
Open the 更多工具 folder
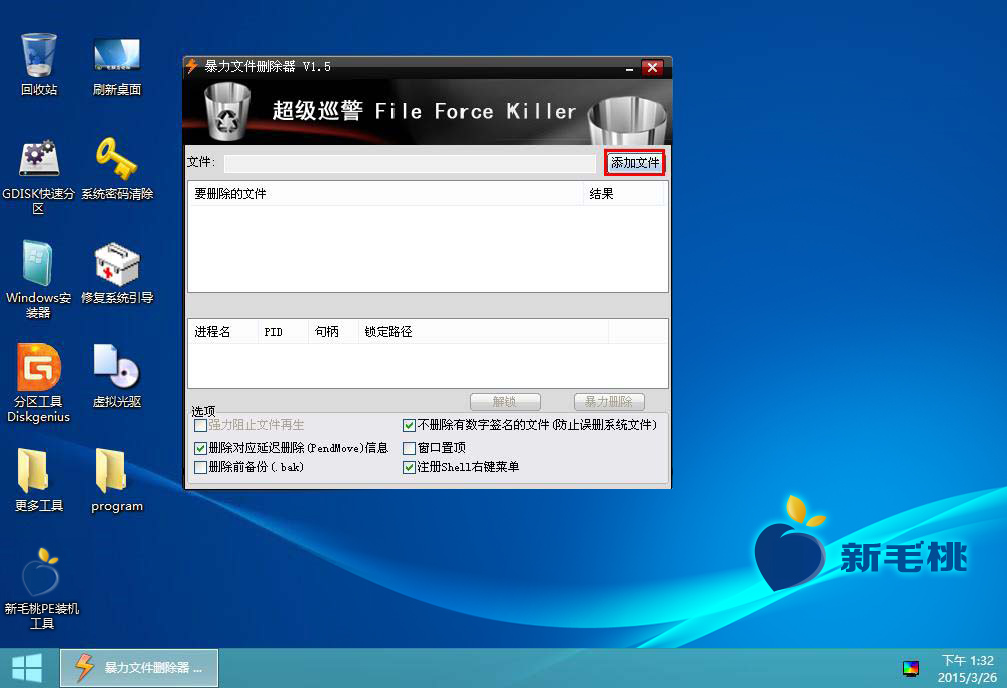pyautogui.click(x=39, y=481)
